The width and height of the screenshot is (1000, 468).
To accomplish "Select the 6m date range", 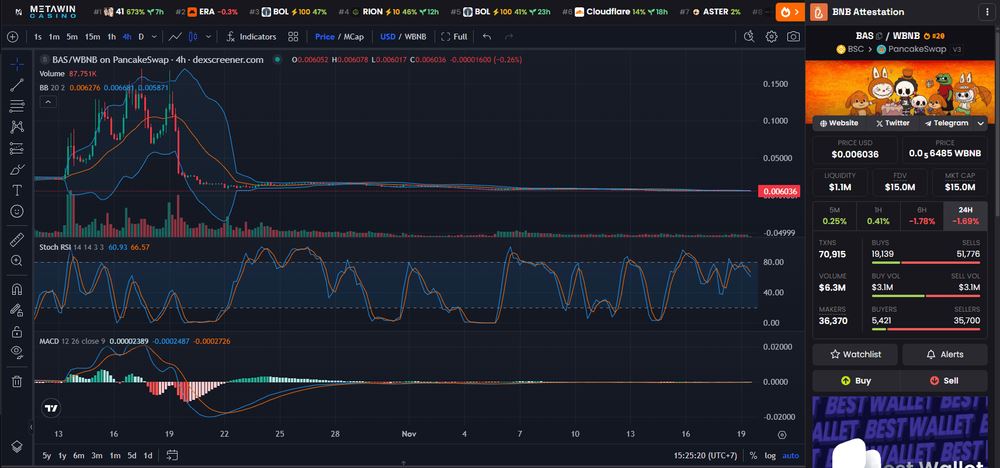I will (x=78, y=455).
